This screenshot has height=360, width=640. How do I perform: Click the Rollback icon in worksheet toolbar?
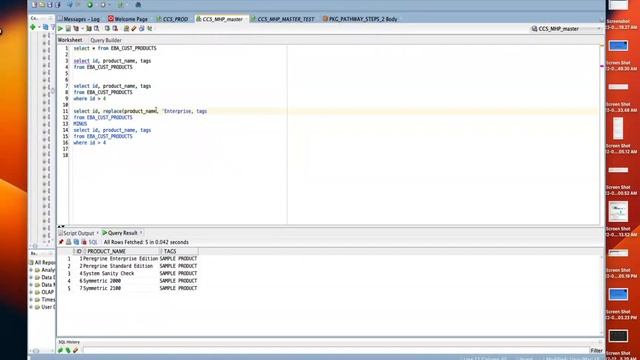pos(115,29)
